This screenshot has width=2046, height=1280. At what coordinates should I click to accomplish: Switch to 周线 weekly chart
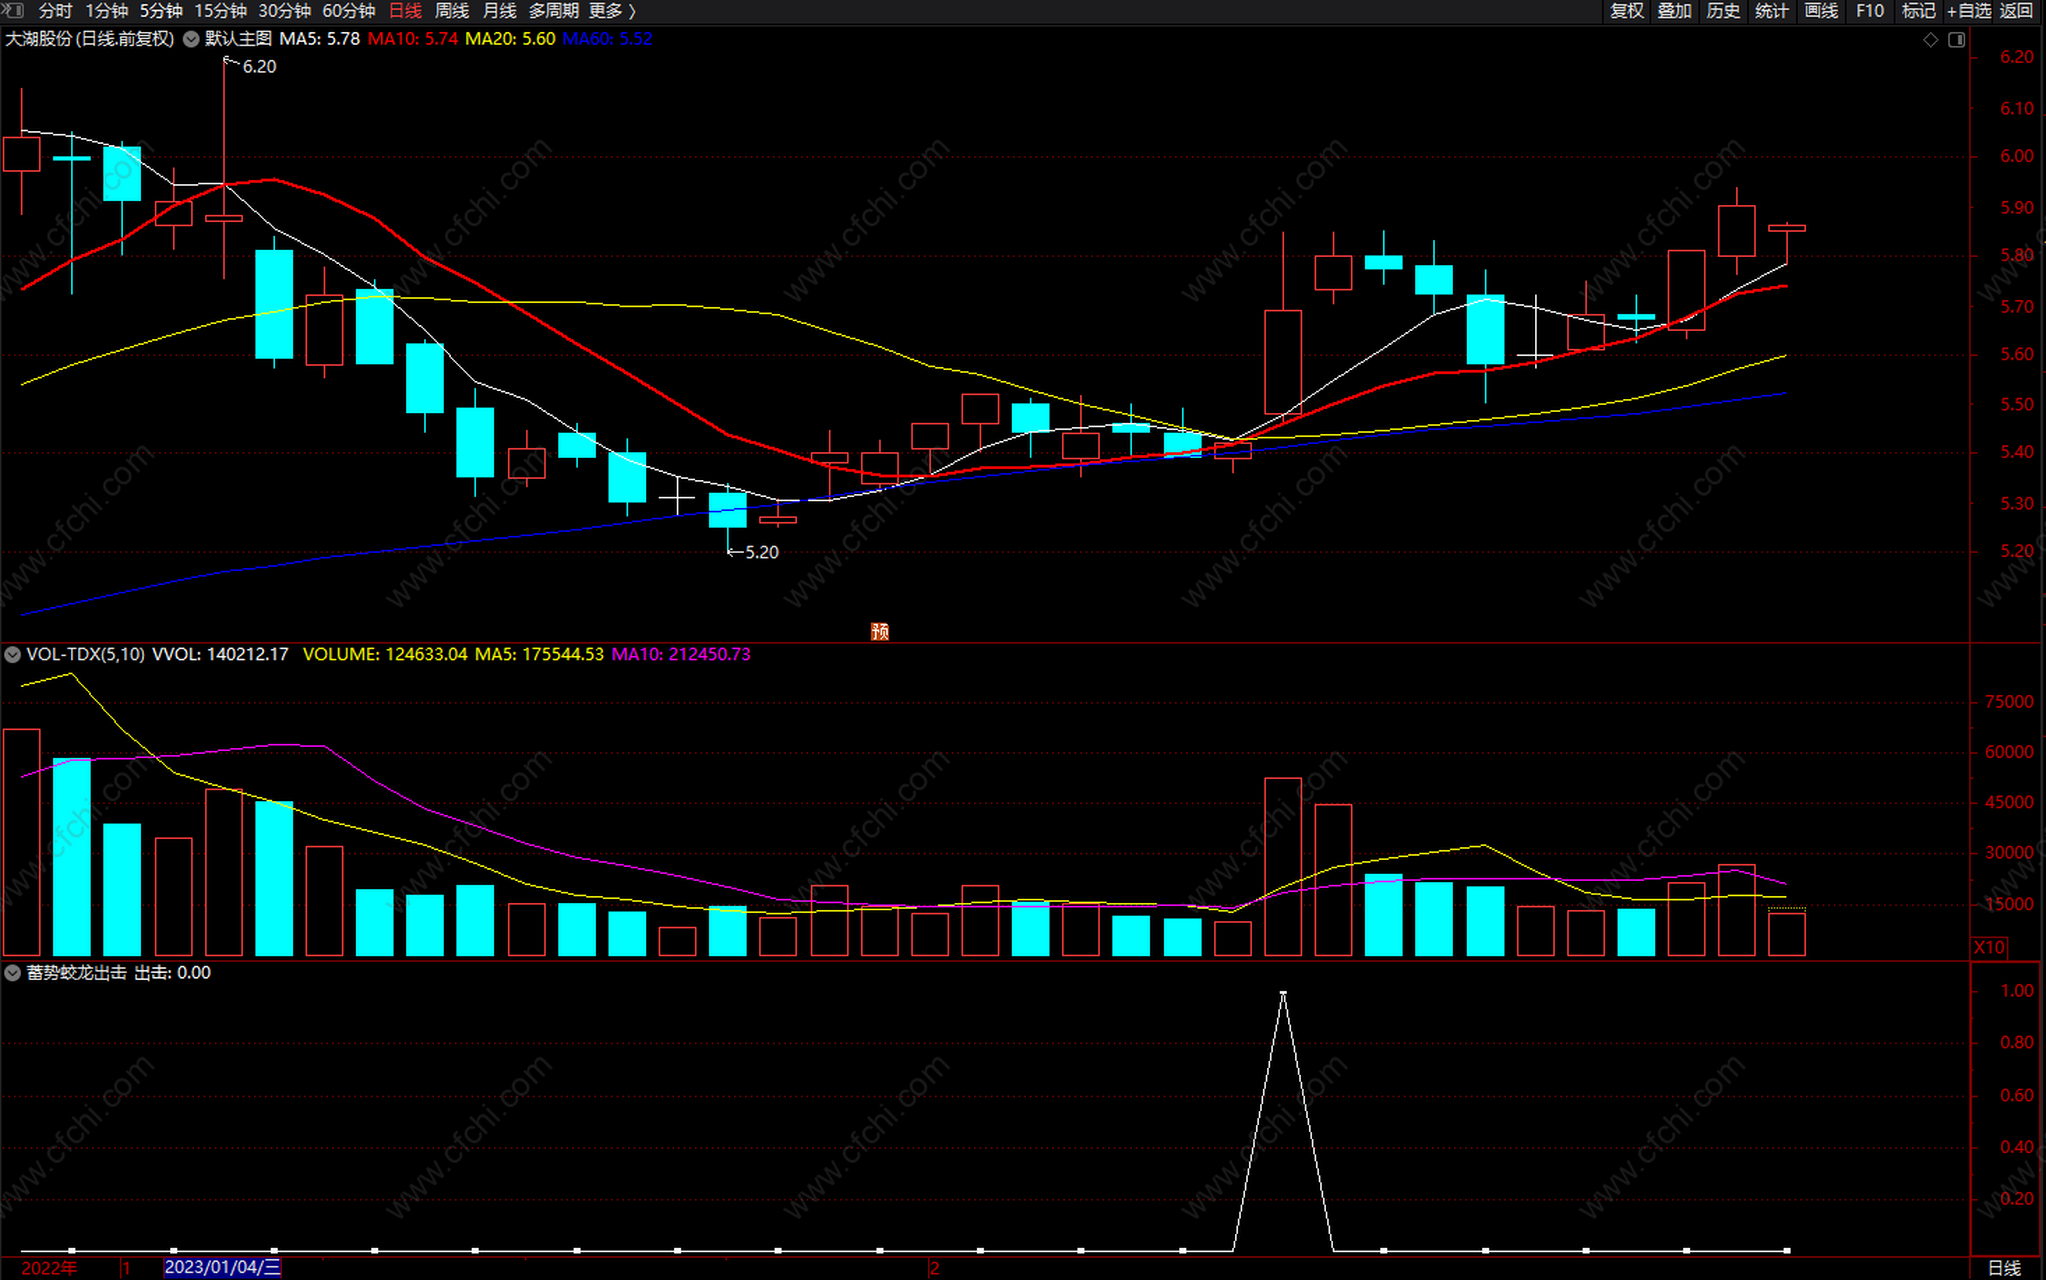point(452,11)
